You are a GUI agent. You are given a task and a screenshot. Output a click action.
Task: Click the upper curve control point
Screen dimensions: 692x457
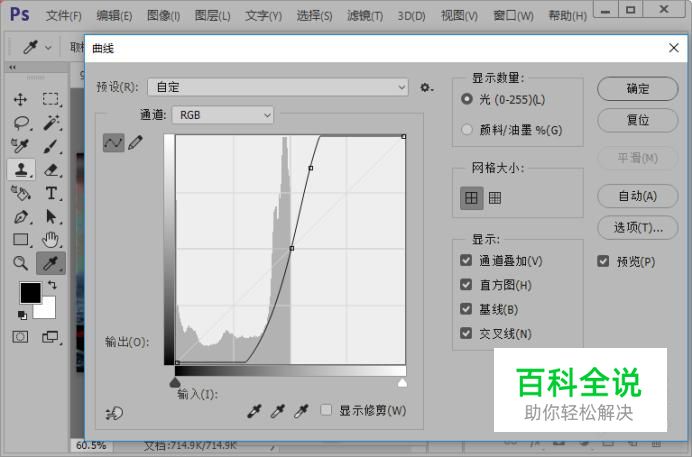click(311, 168)
